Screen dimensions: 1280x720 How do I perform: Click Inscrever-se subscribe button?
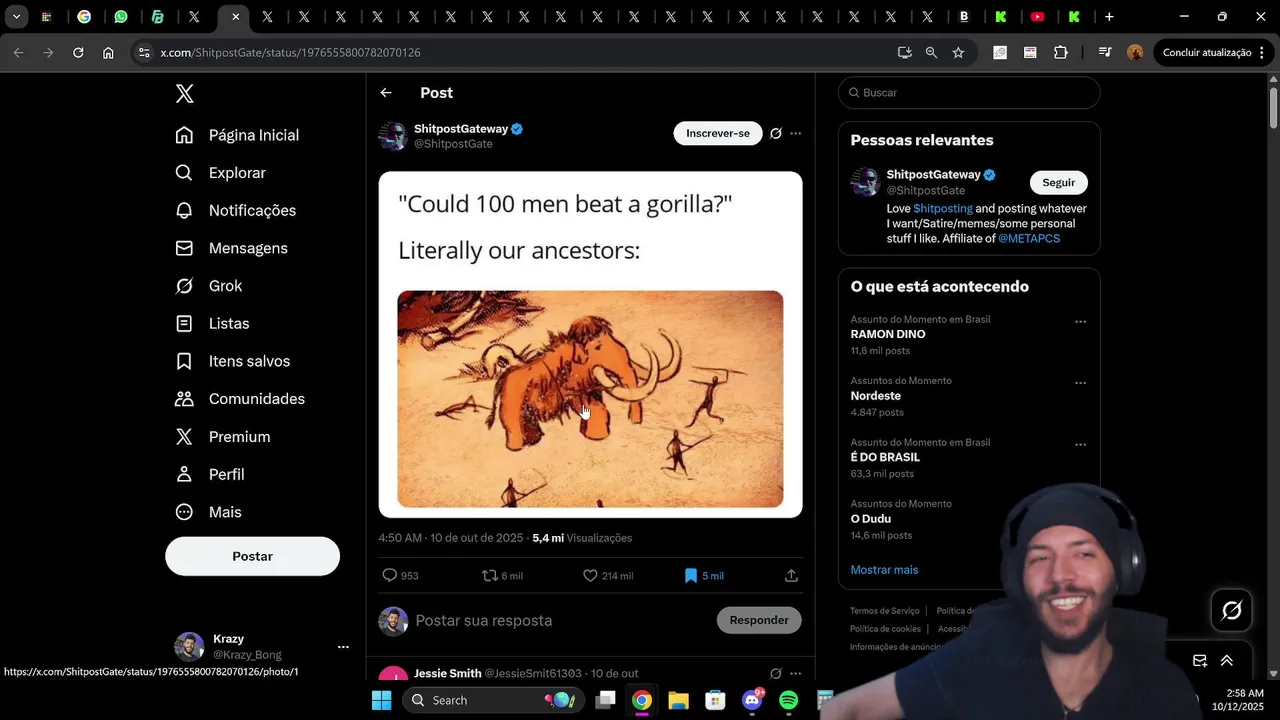click(718, 133)
